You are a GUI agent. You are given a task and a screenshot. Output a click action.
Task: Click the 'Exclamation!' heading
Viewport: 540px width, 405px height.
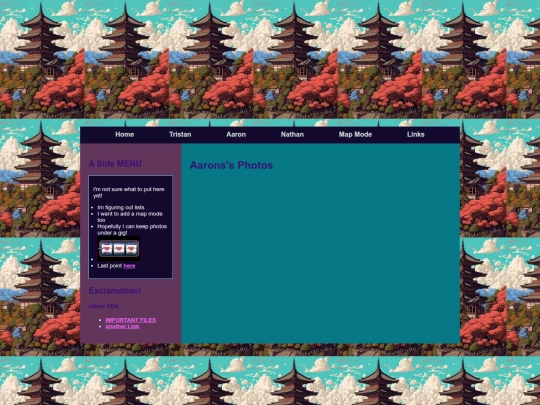(115, 291)
